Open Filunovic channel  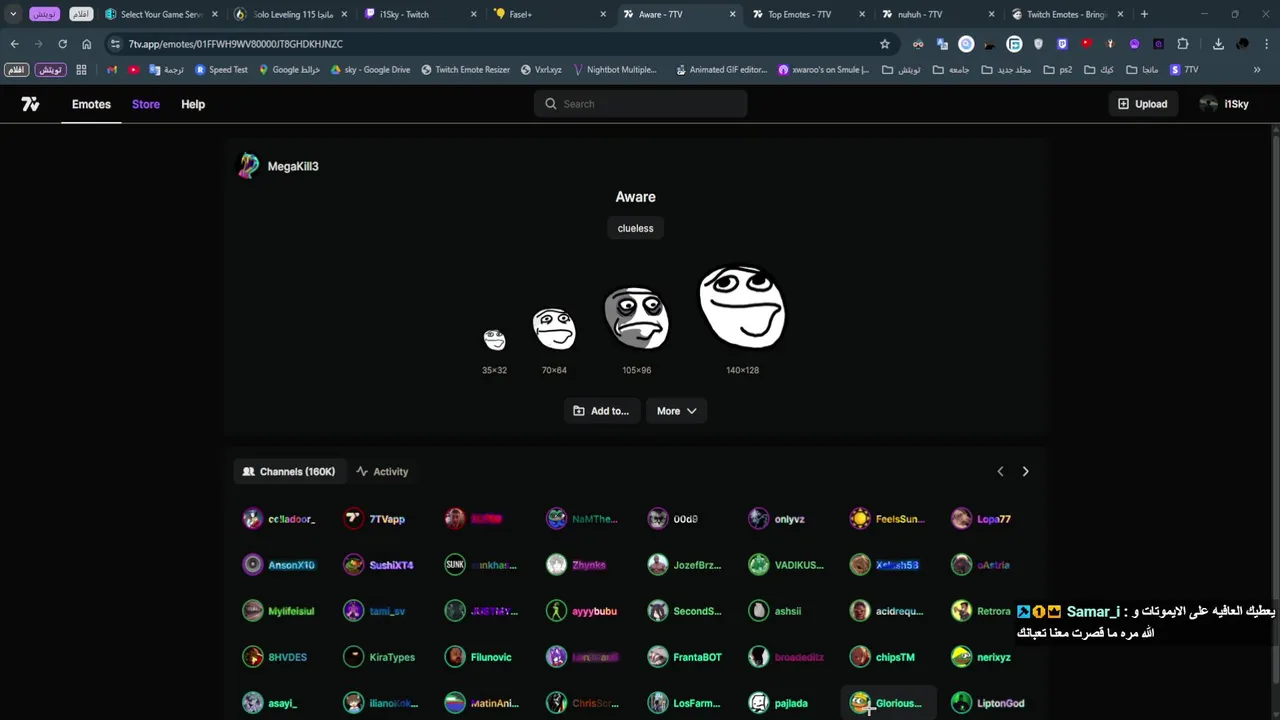click(x=478, y=657)
